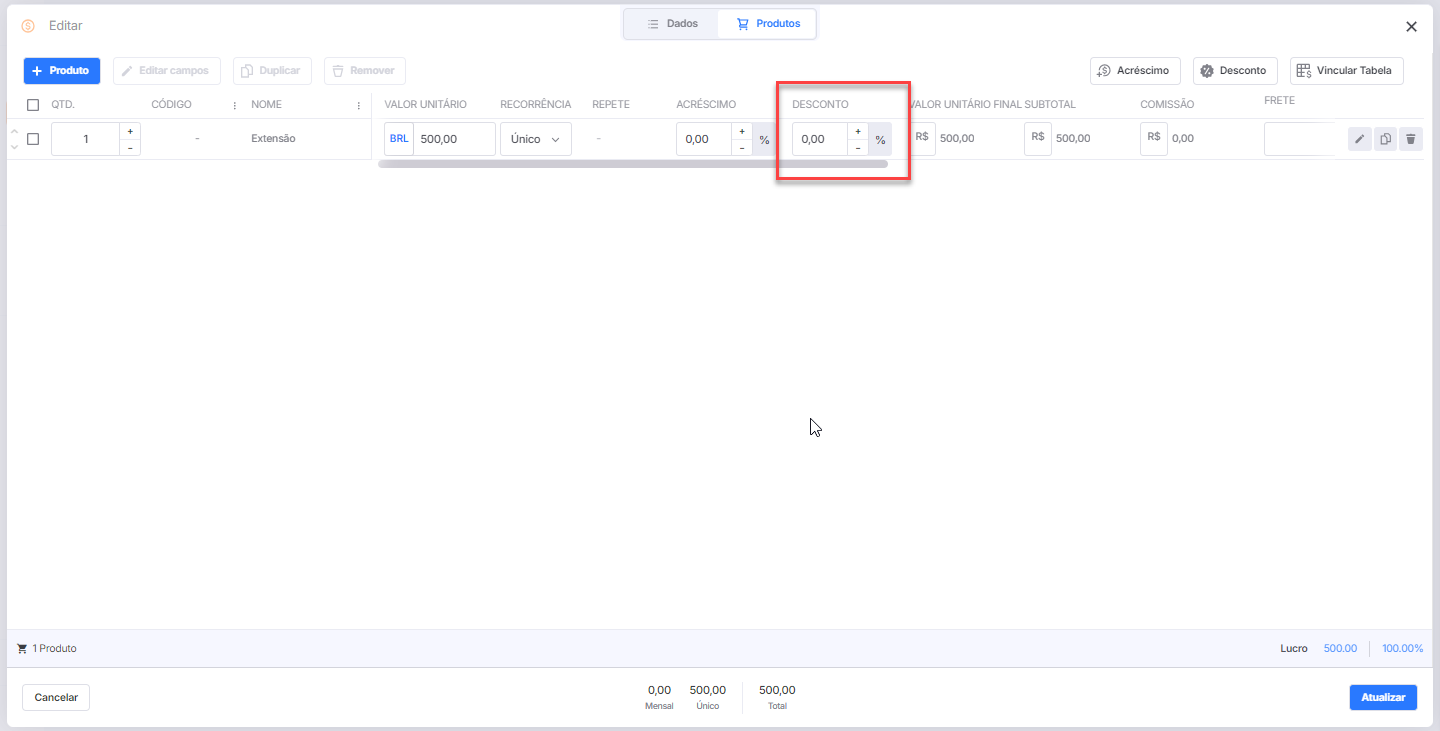This screenshot has width=1440, height=731.
Task: Increase quantity with the plus stepper
Action: 130,131
